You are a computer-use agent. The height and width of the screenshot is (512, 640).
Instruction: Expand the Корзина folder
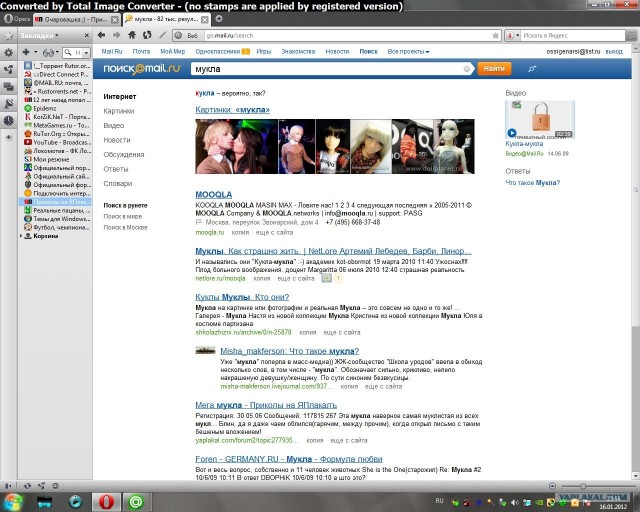[x=20, y=236]
